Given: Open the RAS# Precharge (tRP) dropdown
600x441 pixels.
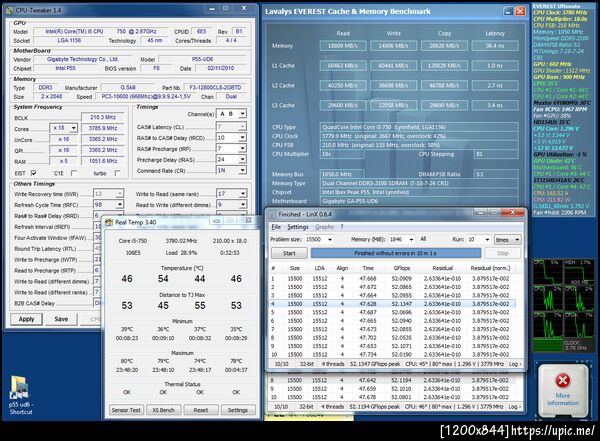Looking at the screenshot, I should click(x=242, y=149).
